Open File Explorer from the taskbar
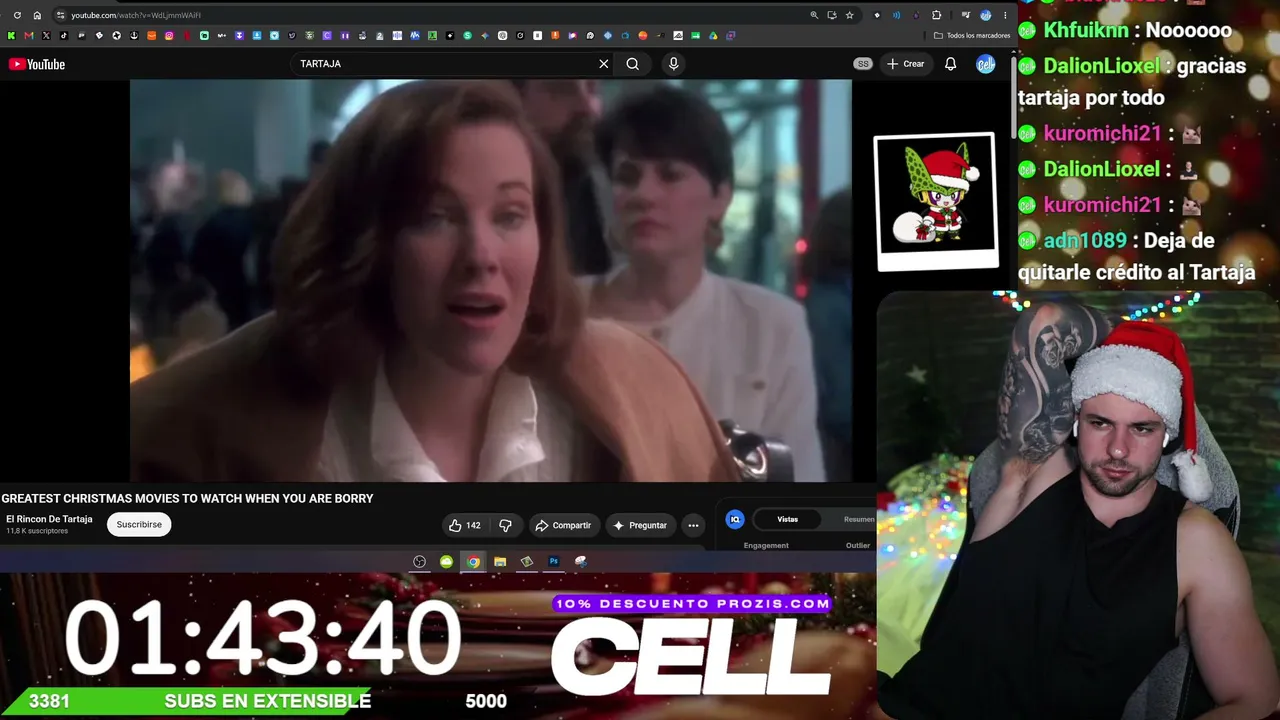The image size is (1280, 720). click(500, 562)
